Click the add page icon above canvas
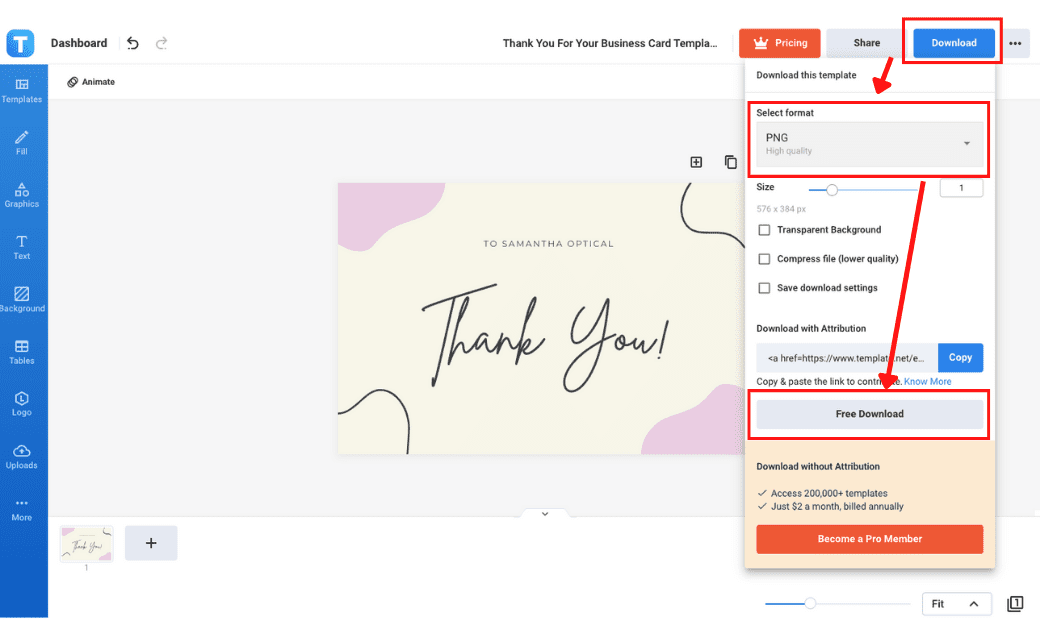This screenshot has width=1040, height=642. pos(696,162)
